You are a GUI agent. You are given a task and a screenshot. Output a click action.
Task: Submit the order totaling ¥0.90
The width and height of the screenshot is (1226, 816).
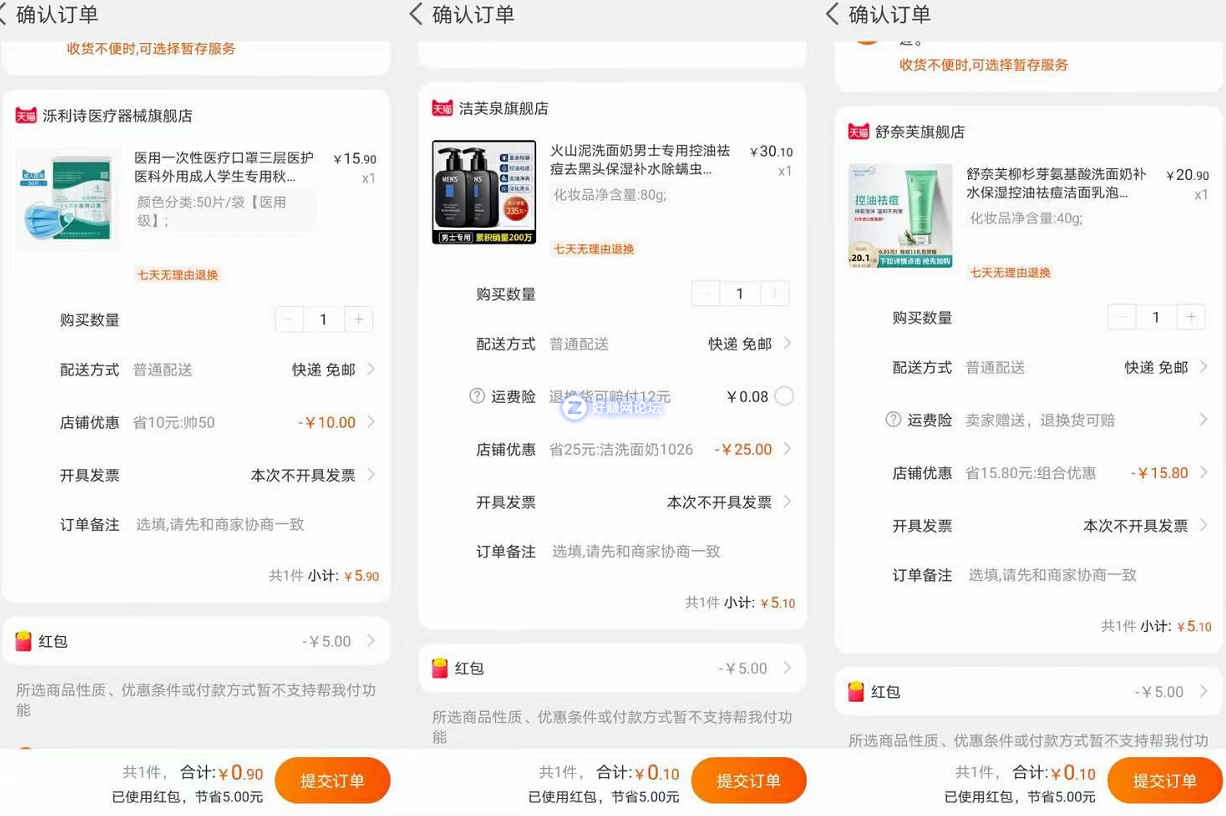coord(332,781)
